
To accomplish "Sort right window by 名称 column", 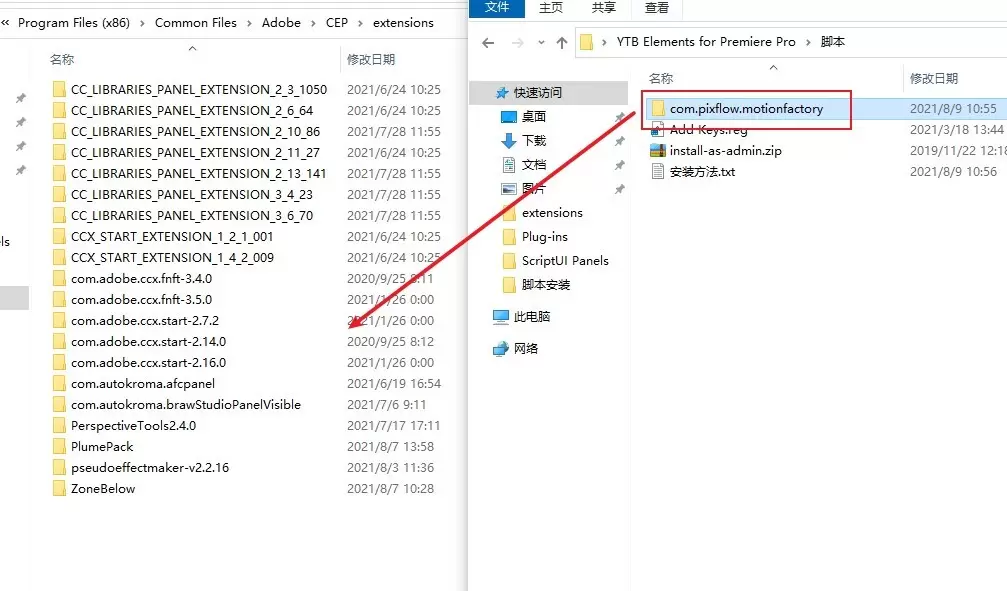I will point(661,79).
